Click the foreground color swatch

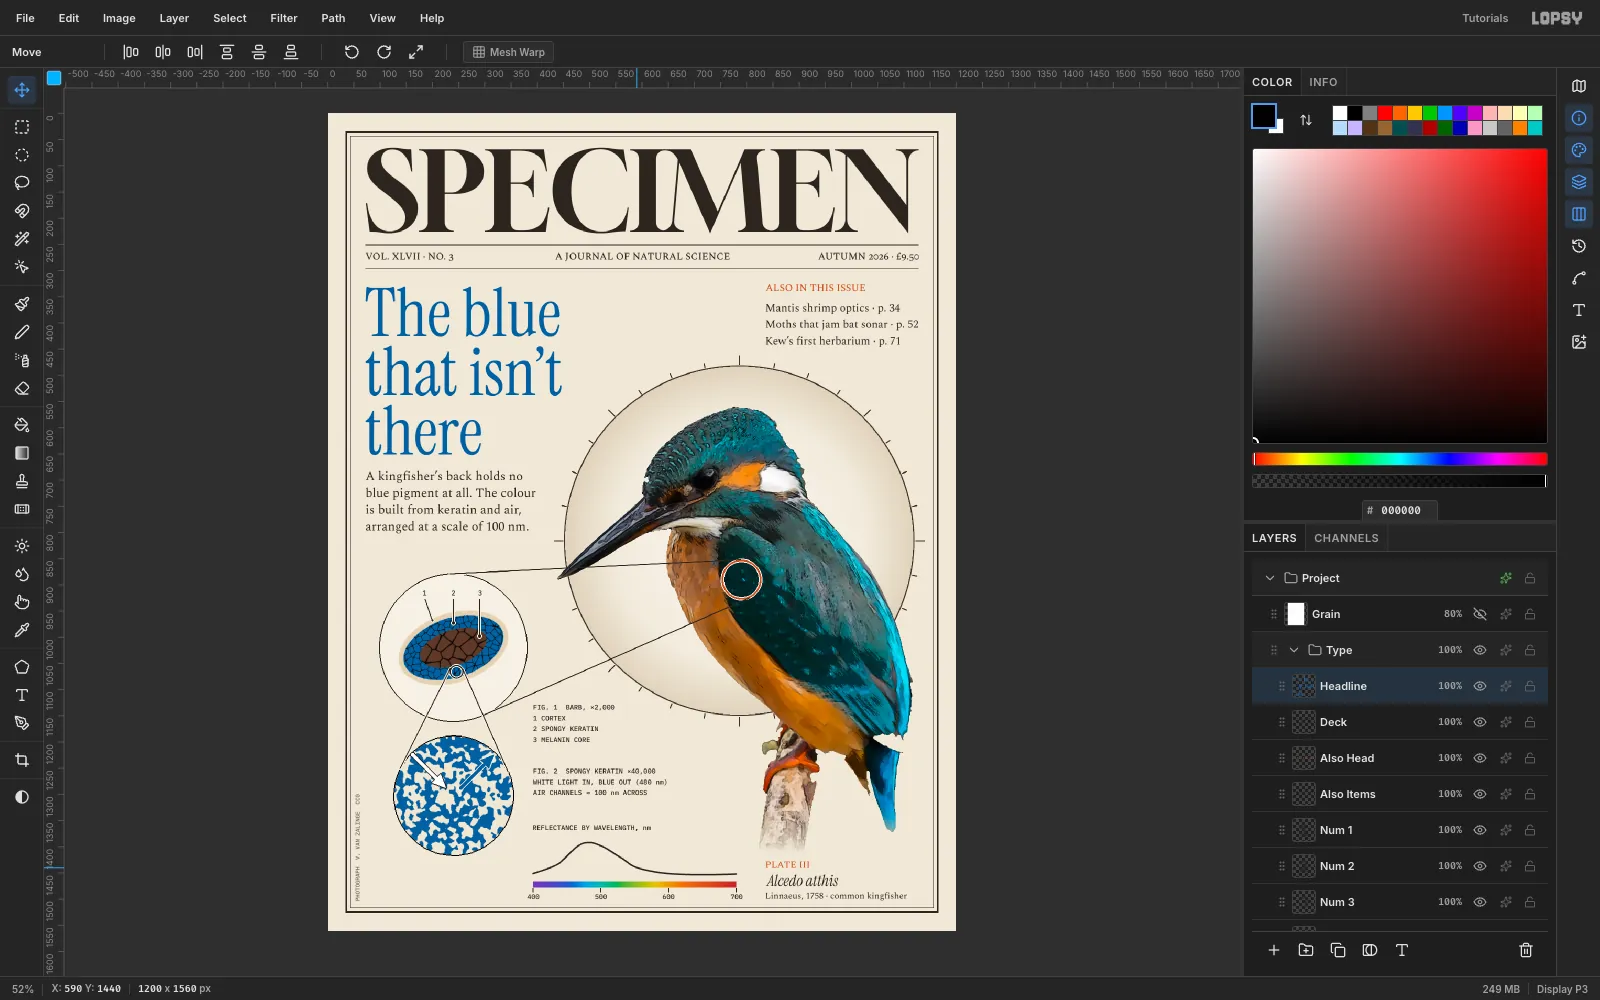pyautogui.click(x=1264, y=116)
